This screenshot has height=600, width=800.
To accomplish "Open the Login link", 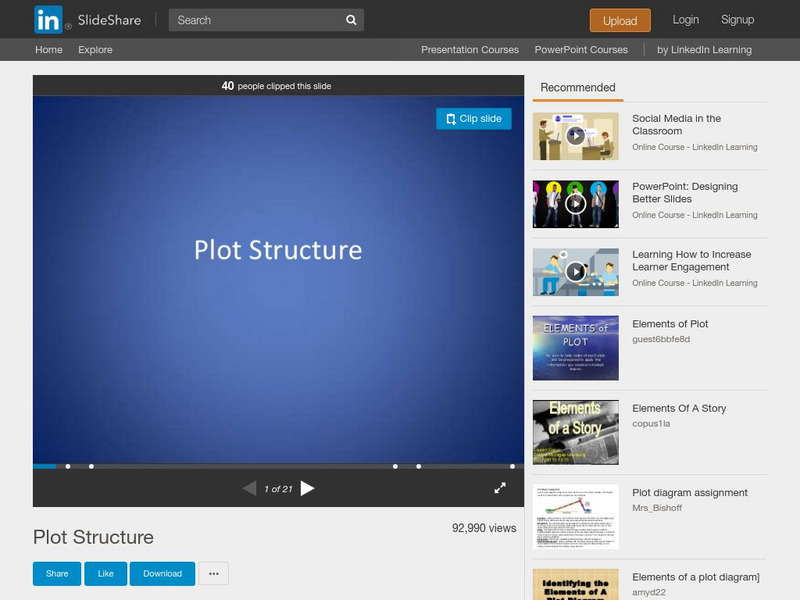I will coord(686,20).
